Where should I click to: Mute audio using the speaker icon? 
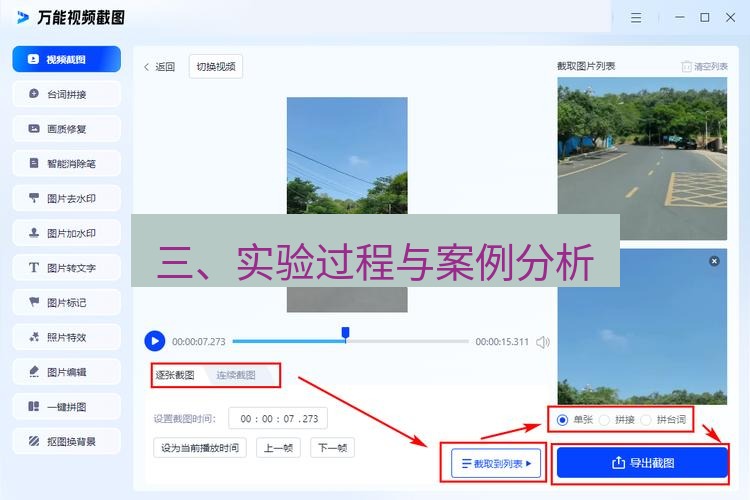point(543,342)
